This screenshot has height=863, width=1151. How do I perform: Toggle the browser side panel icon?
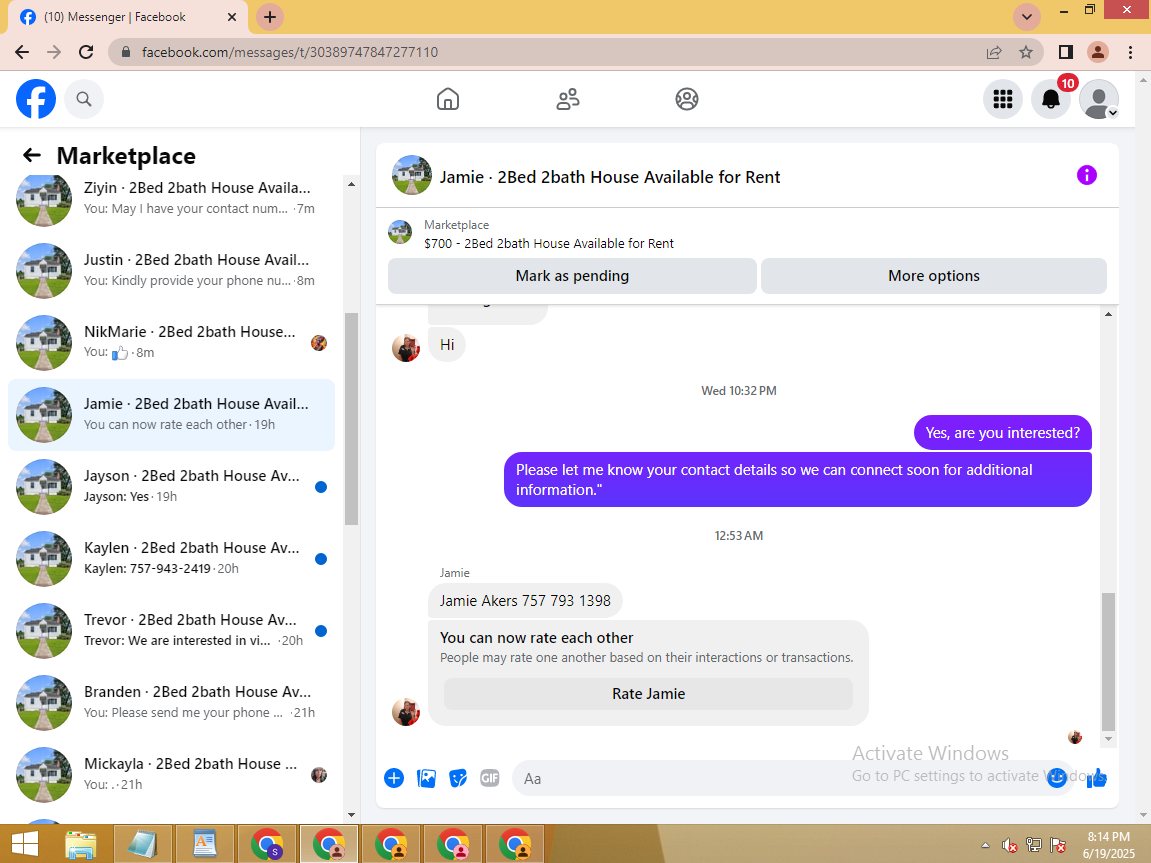(1066, 52)
